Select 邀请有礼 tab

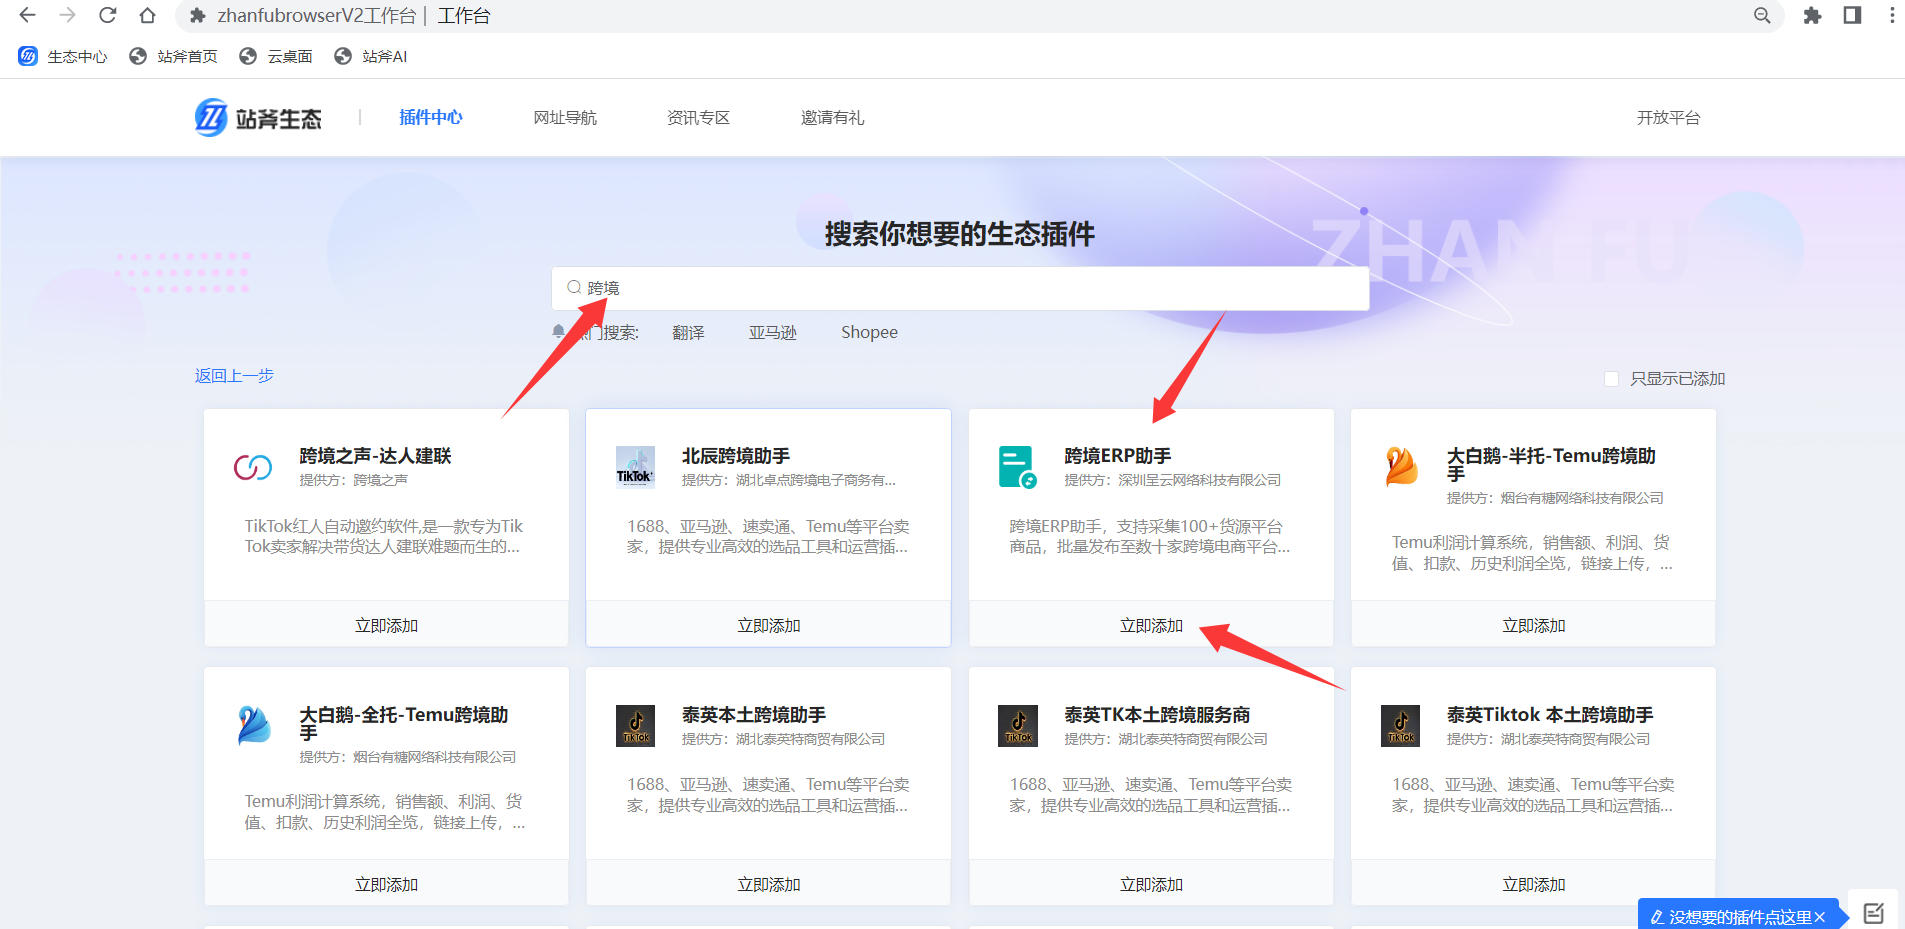pyautogui.click(x=832, y=117)
